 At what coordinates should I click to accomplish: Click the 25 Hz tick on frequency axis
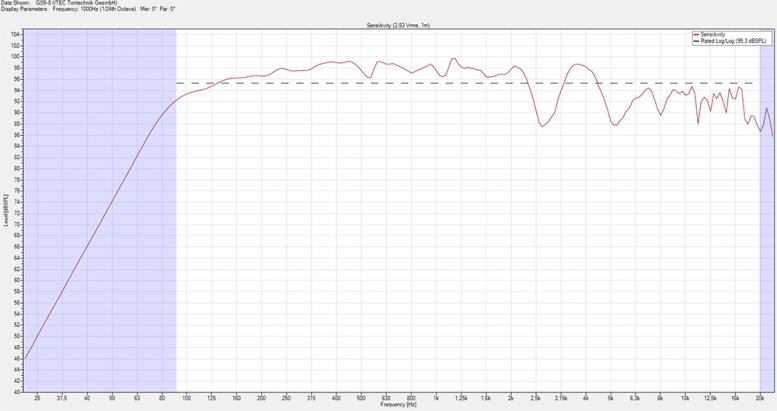tap(37, 398)
